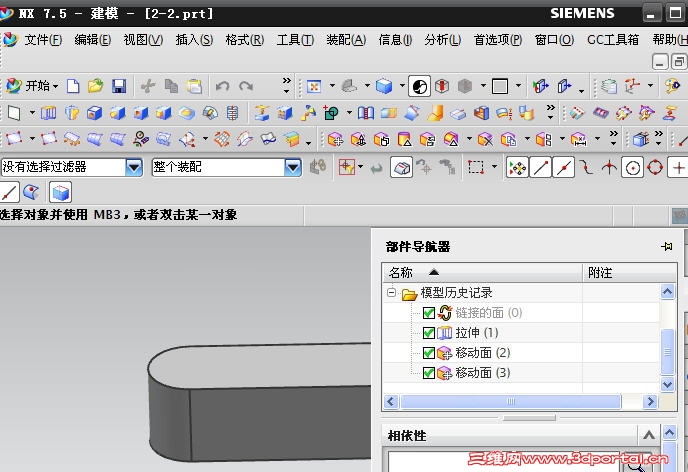Screen dimensions: 688x472
Task: Click the Revolve feature icon
Action: pos(72,113)
